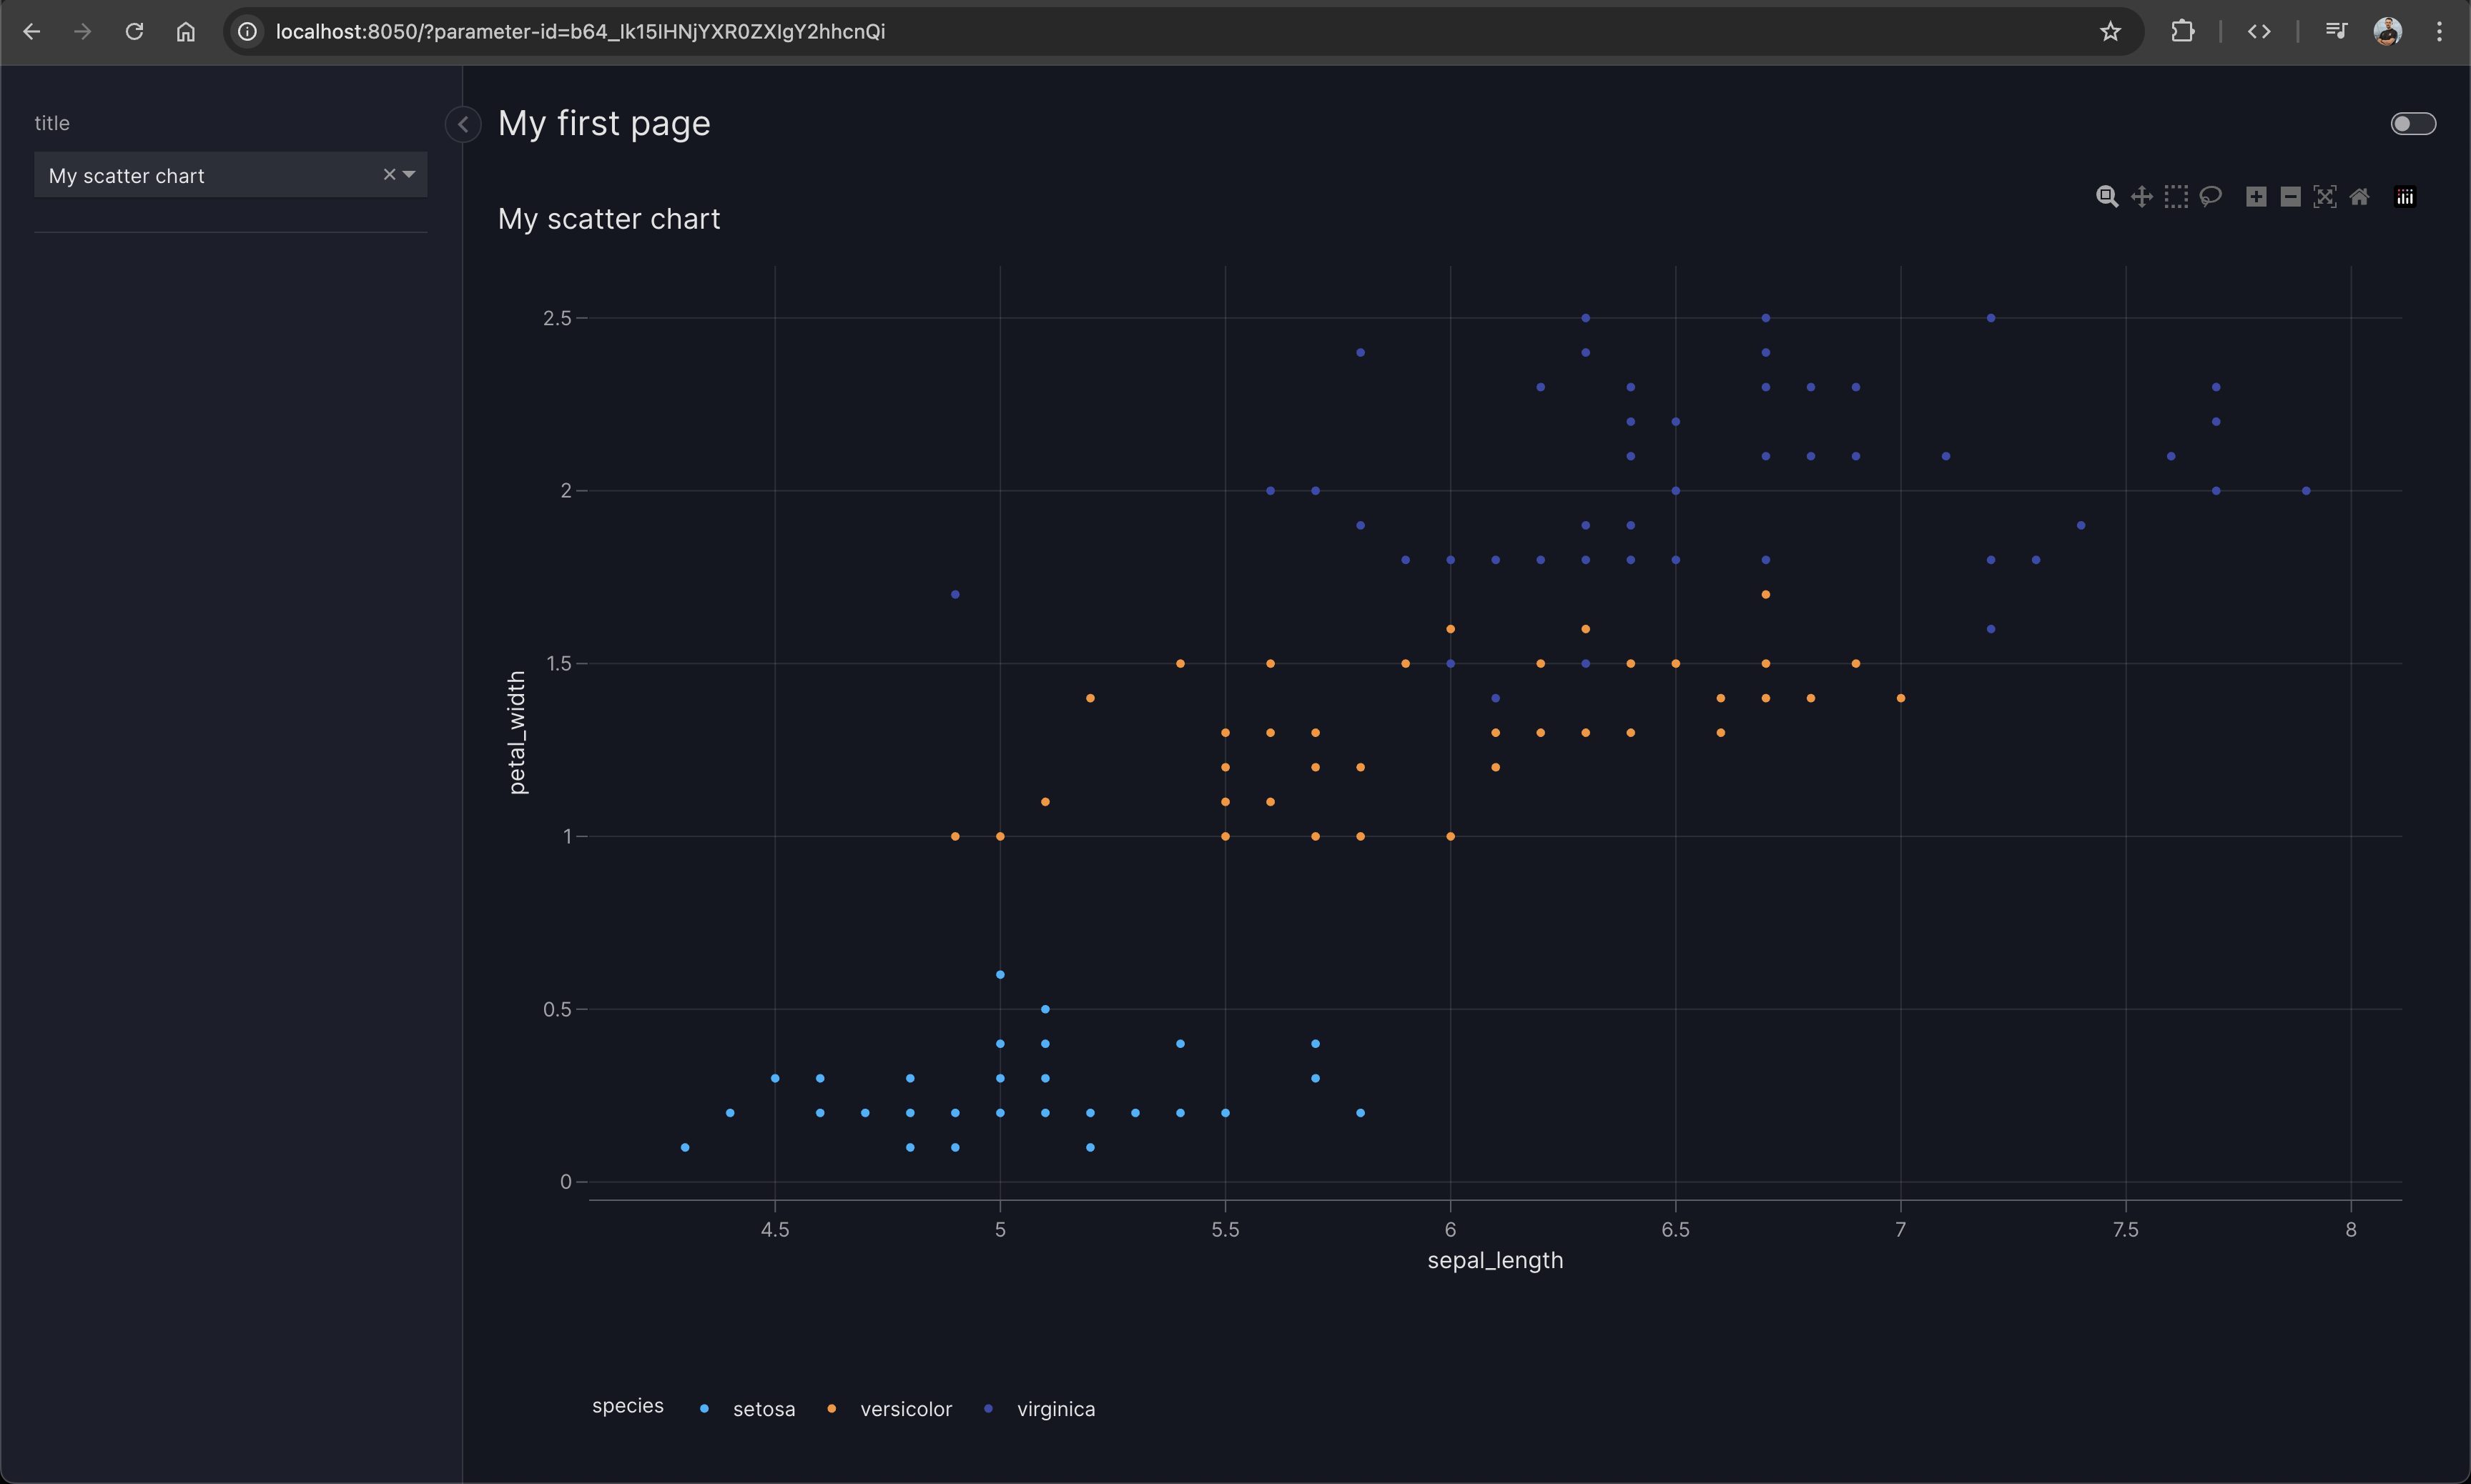2471x1484 pixels.
Task: Collapse the left sidebar with chevron button
Action: pyautogui.click(x=463, y=124)
